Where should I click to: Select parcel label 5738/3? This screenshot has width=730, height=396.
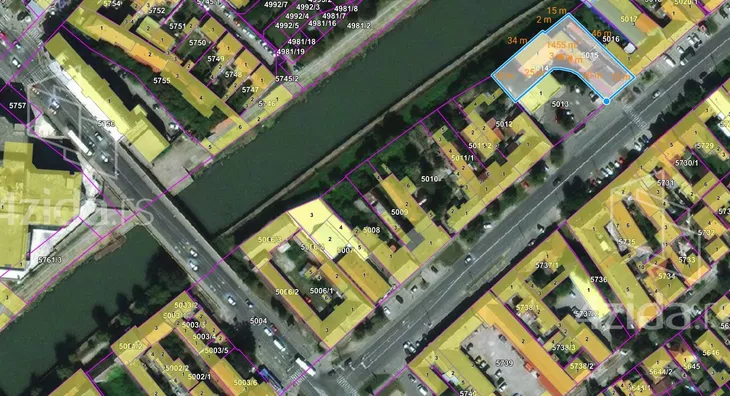[563, 348]
